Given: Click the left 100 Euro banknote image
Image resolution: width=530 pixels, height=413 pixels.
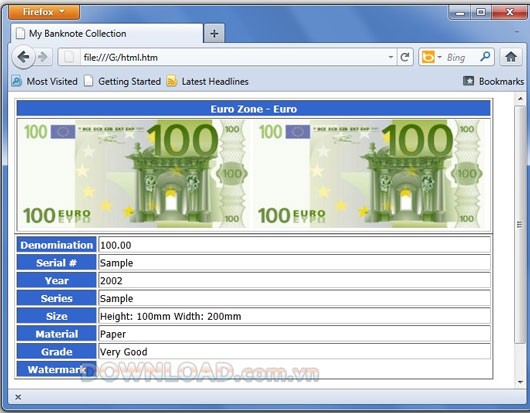Looking at the screenshot, I should pos(134,174).
